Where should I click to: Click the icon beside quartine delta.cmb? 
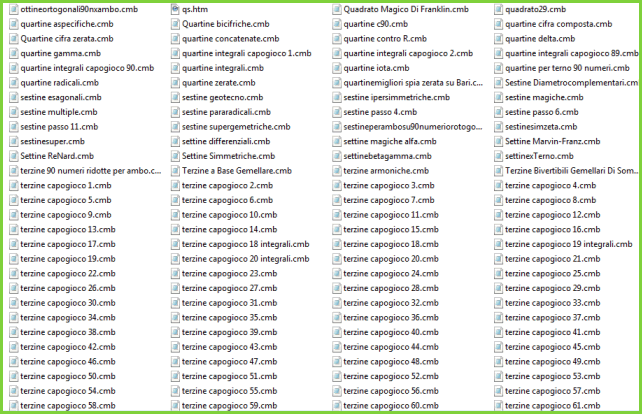click(x=497, y=39)
